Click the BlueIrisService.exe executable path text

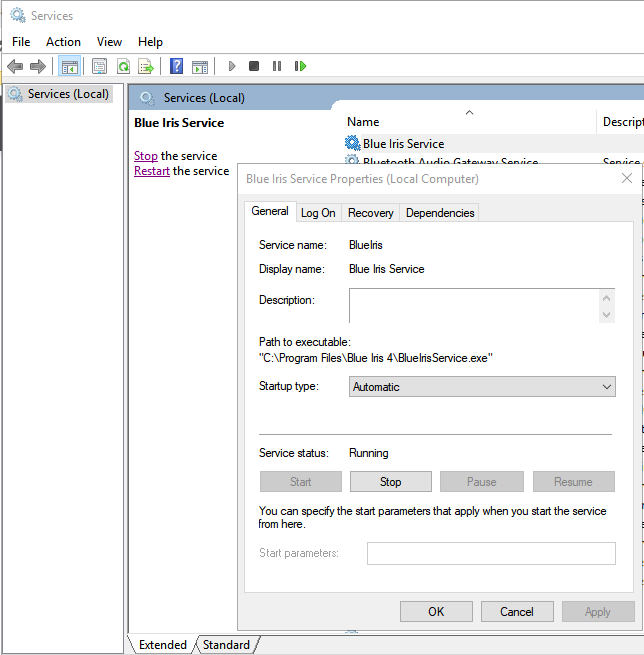375,358
